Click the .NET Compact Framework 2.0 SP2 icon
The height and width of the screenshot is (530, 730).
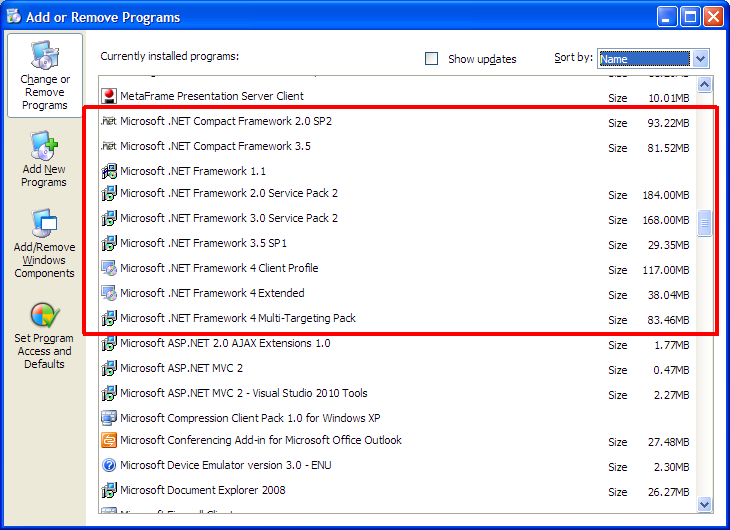[109, 122]
